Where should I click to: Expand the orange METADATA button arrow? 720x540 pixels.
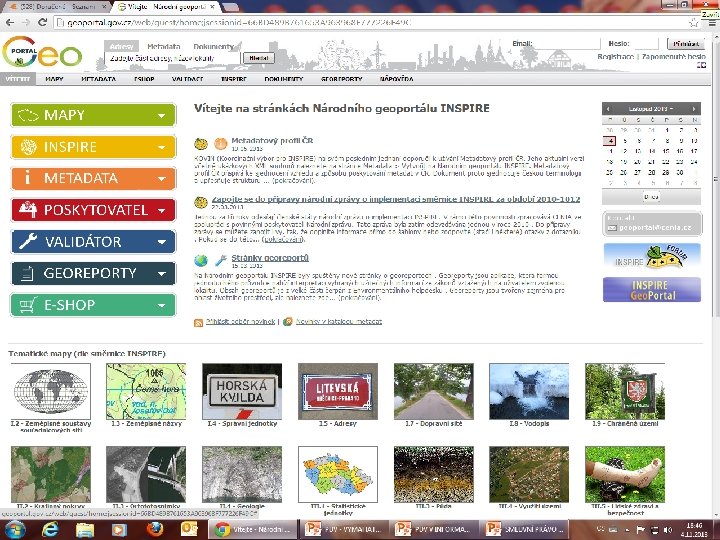click(162, 179)
